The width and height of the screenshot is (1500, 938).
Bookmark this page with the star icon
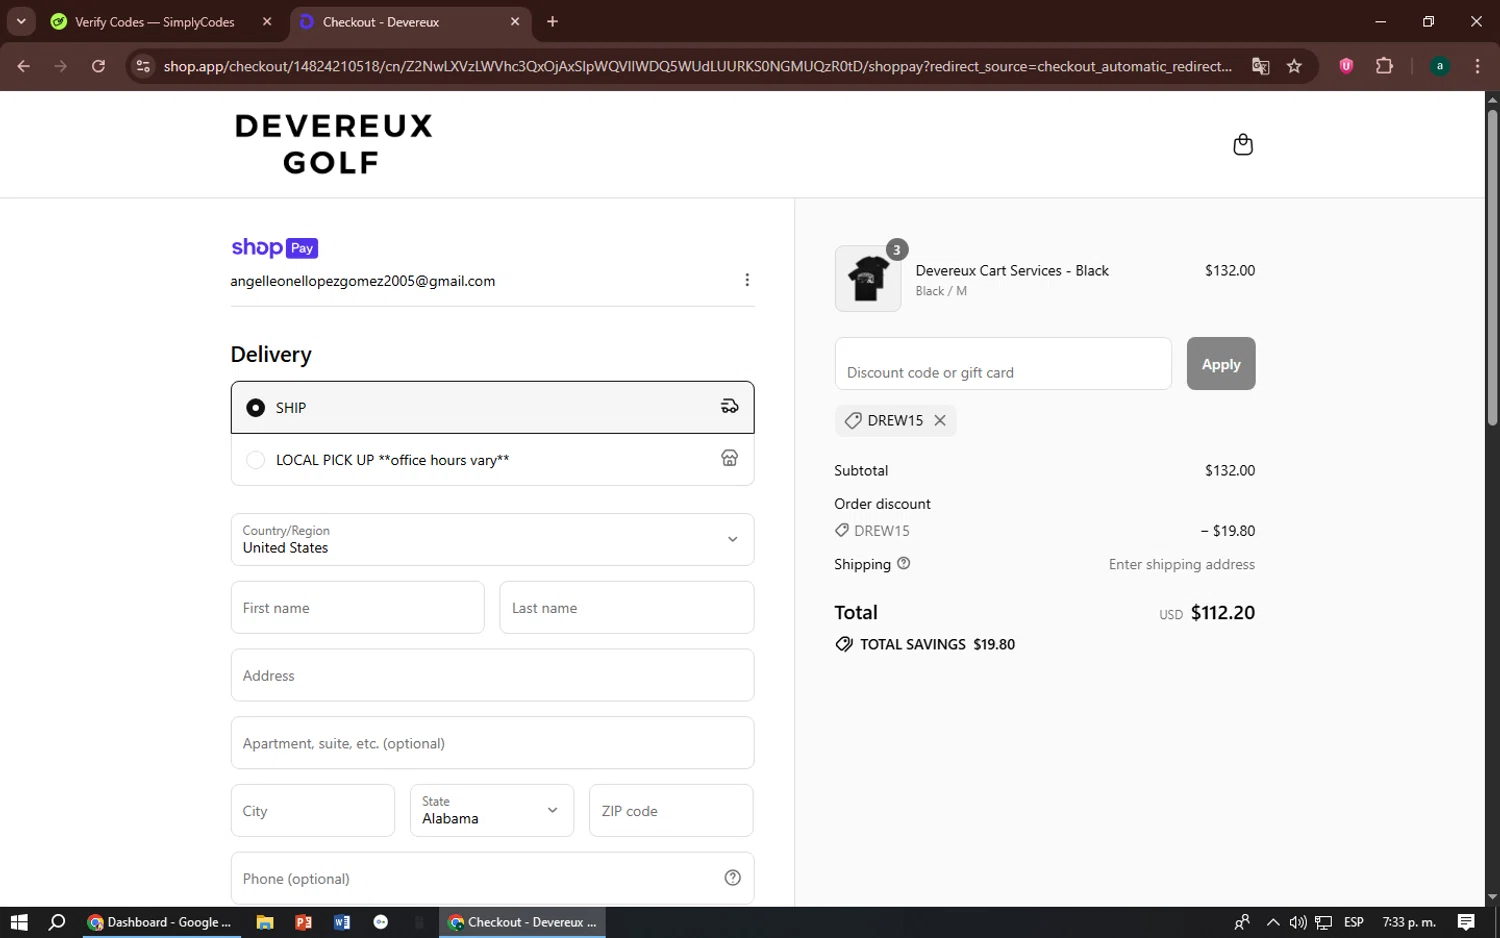(x=1294, y=66)
